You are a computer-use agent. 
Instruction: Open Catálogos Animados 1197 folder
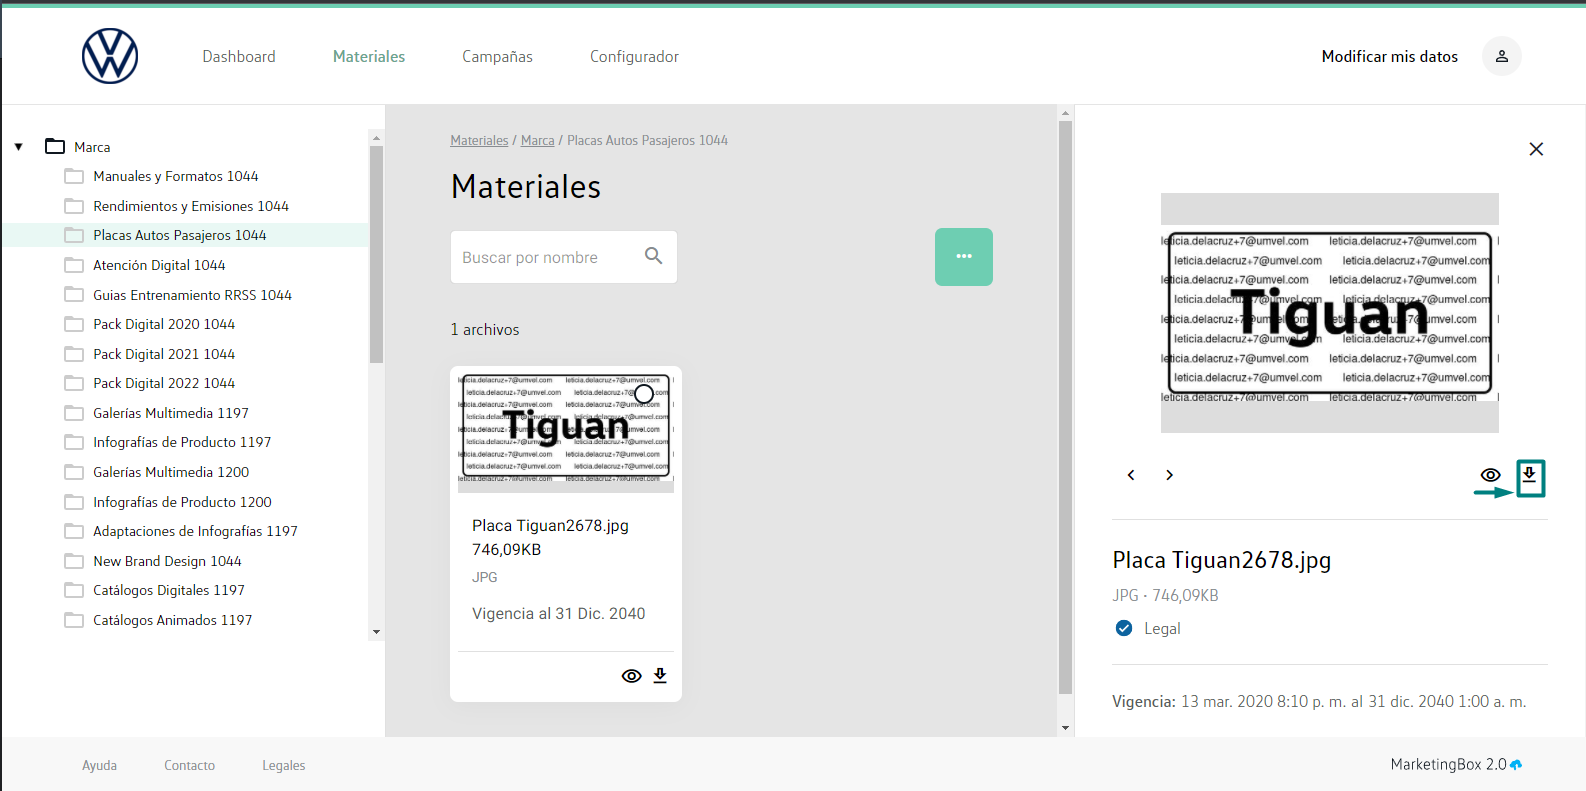click(x=172, y=620)
